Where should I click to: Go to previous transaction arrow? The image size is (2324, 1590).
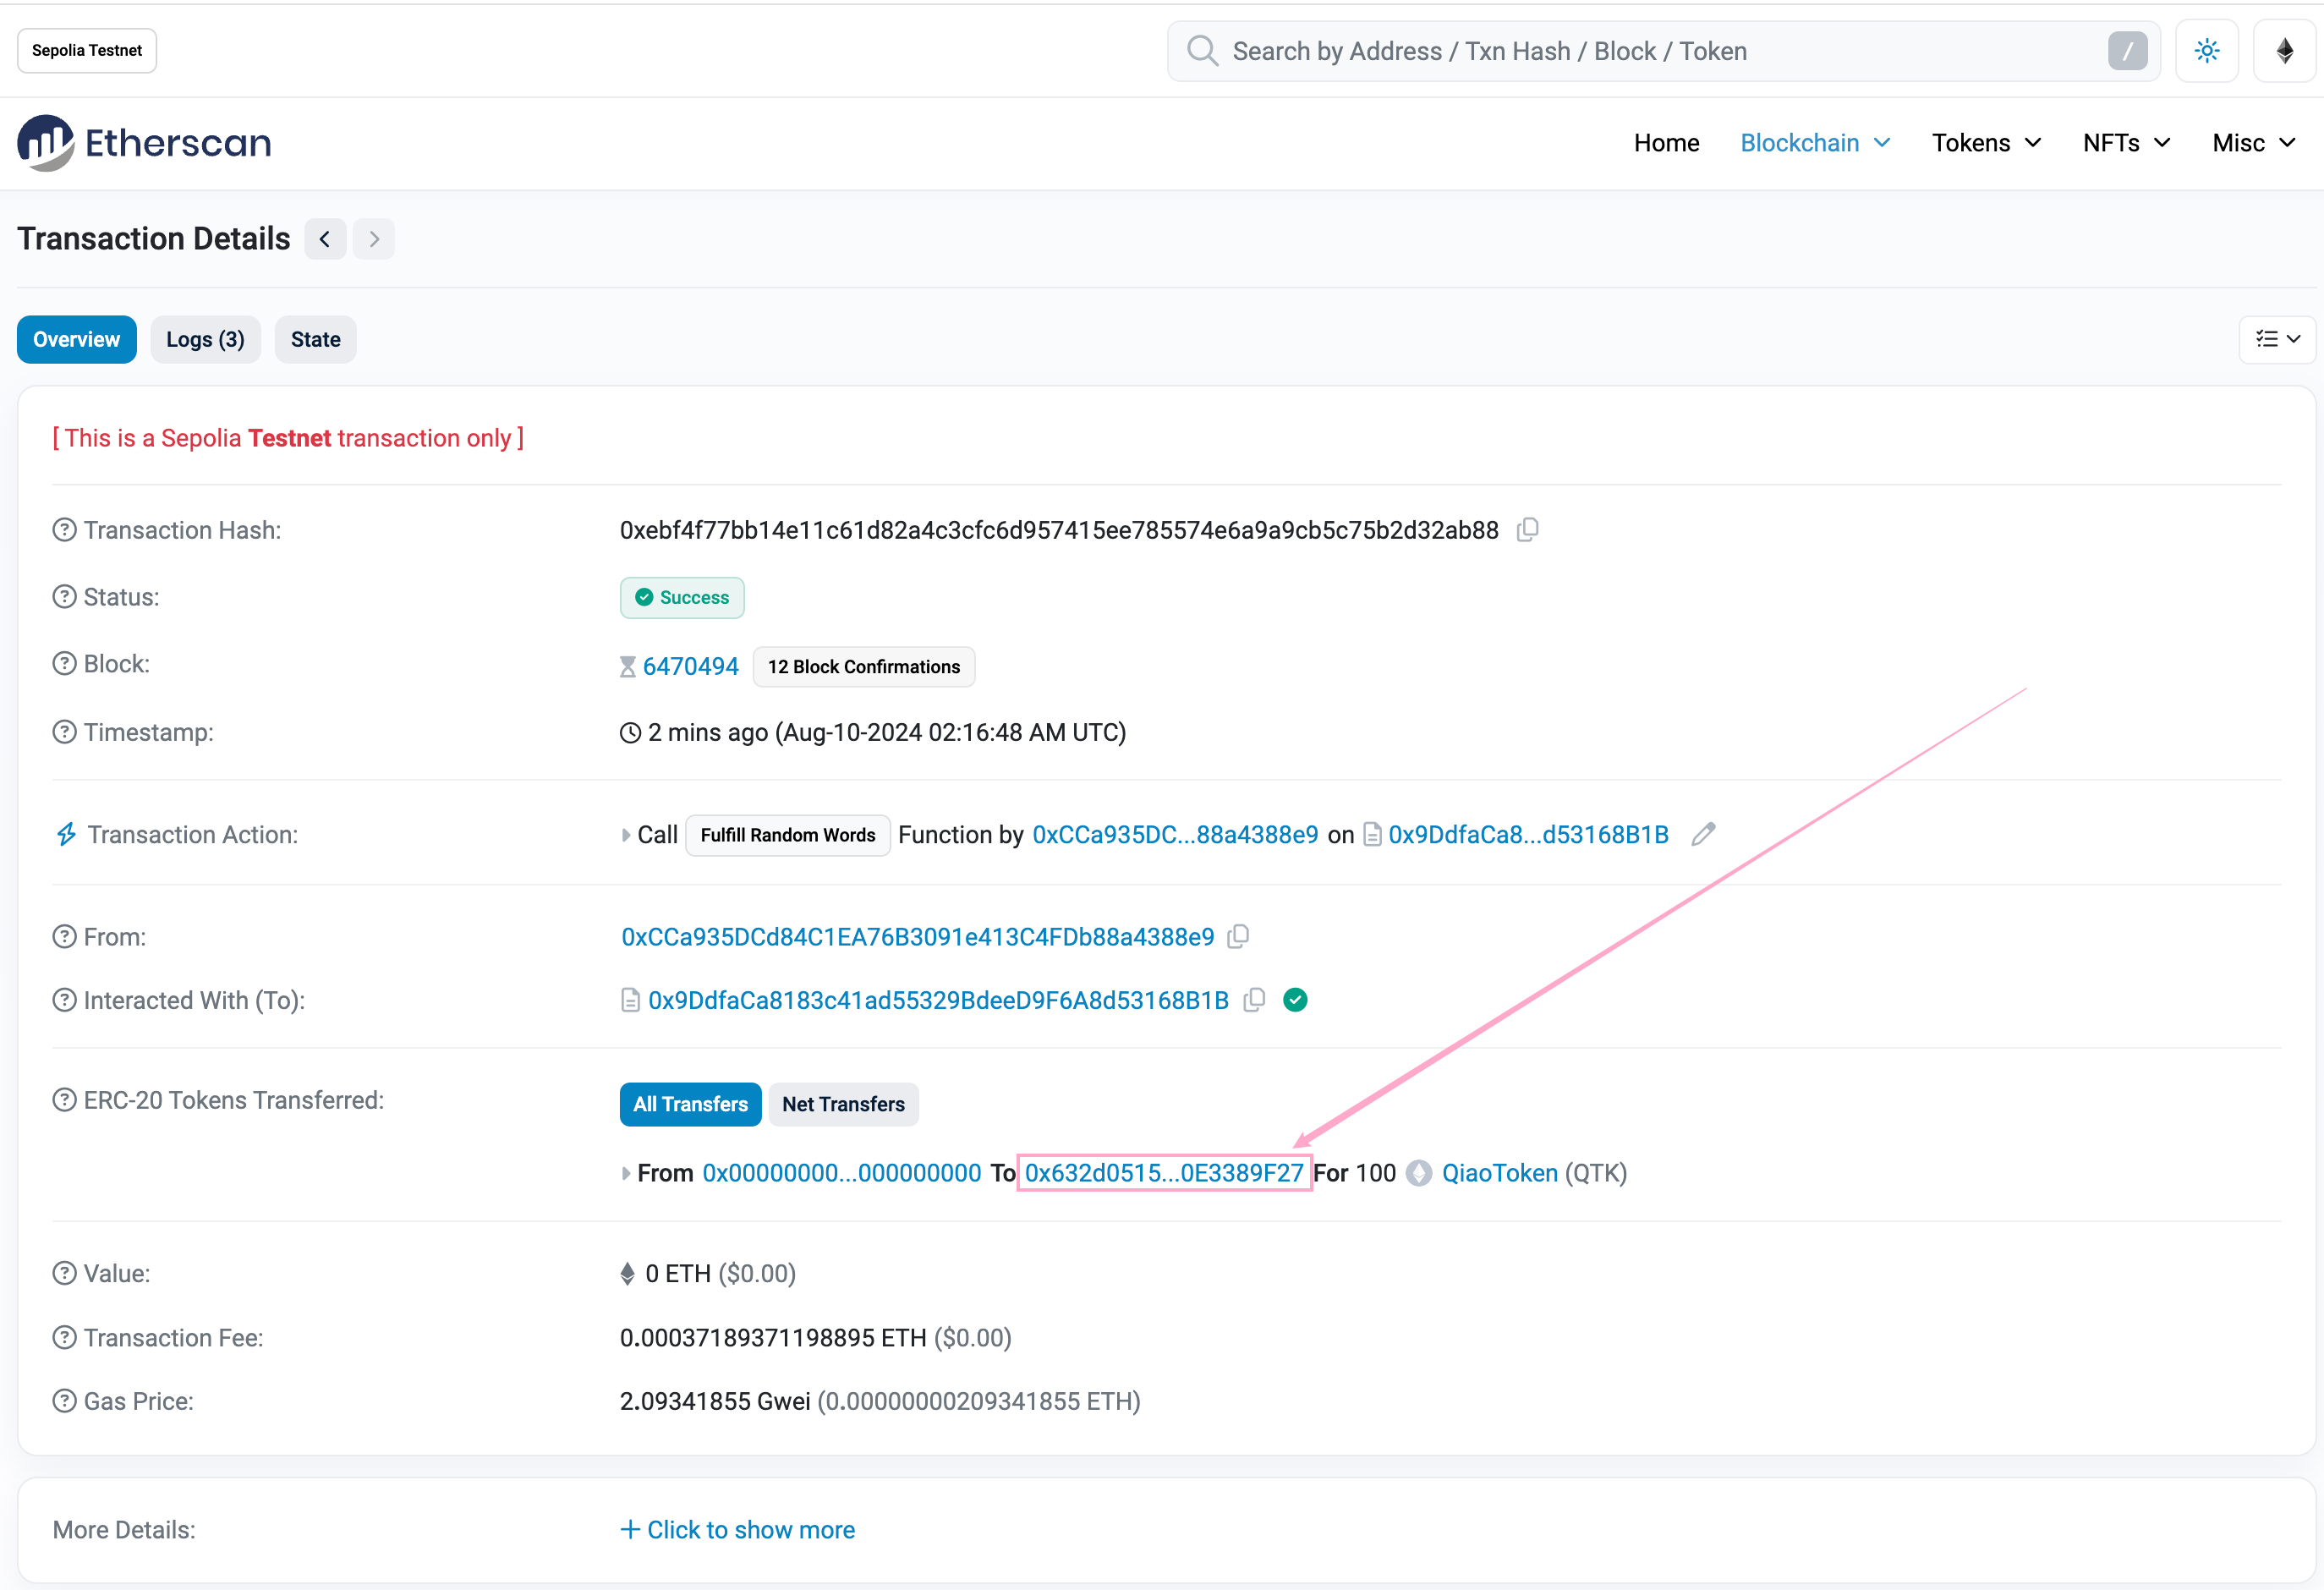[325, 239]
